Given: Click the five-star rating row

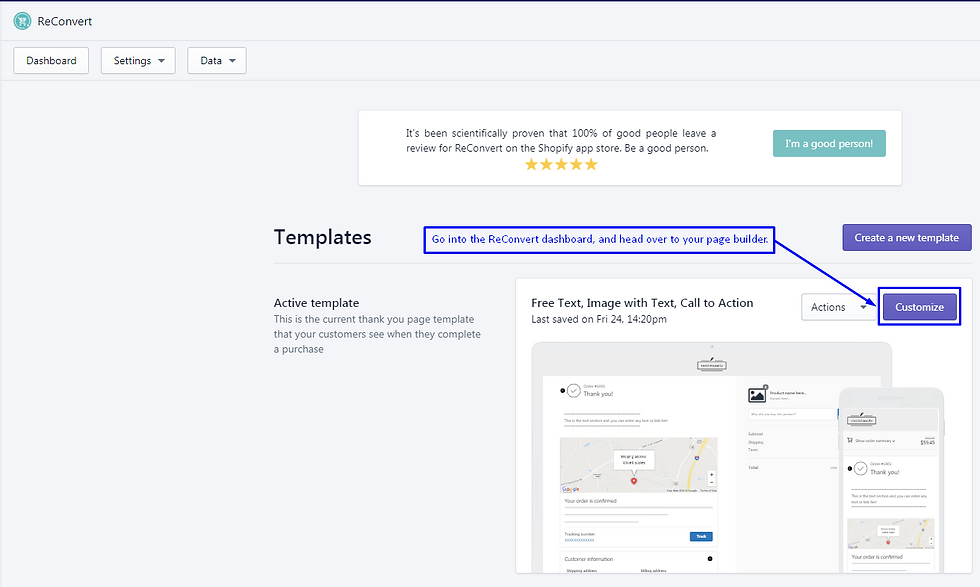Looking at the screenshot, I should tap(561, 164).
